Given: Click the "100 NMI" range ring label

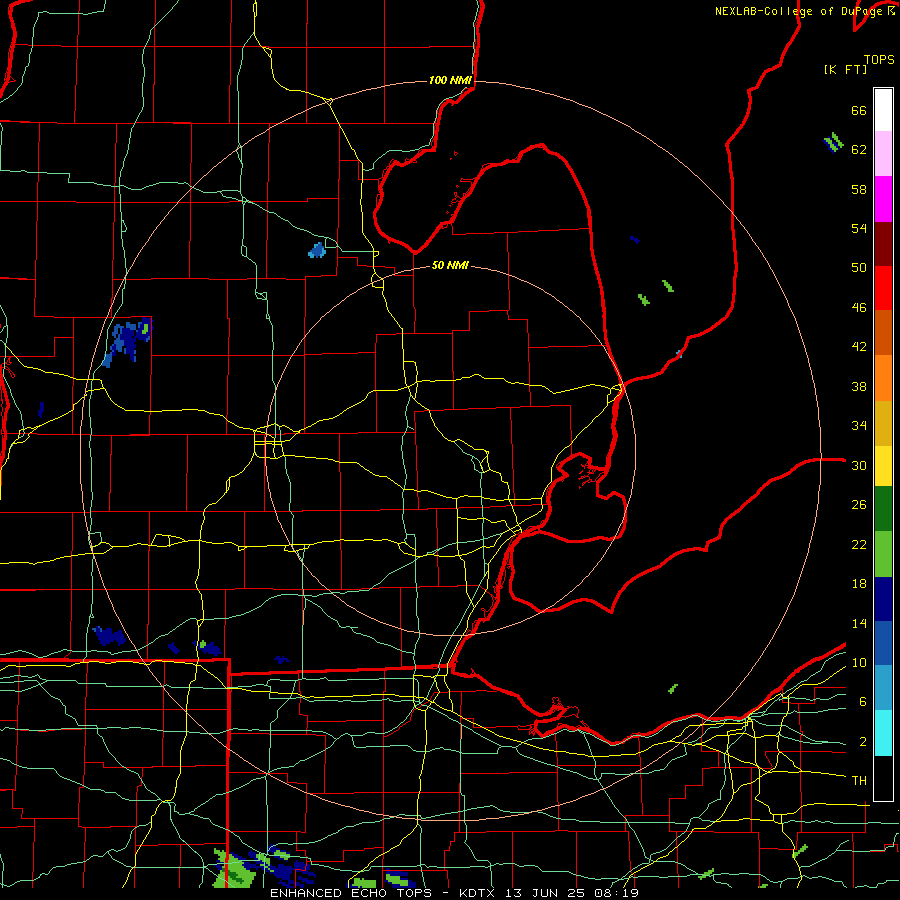Looking at the screenshot, I should coord(450,80).
